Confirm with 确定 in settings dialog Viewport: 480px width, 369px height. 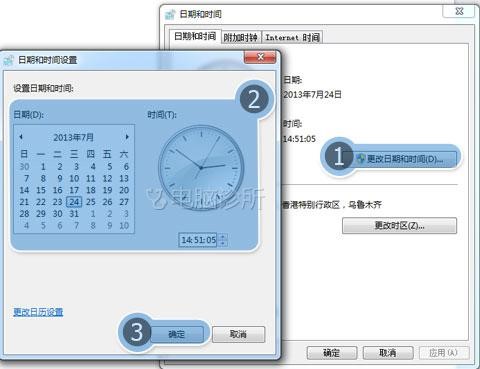(x=176, y=334)
